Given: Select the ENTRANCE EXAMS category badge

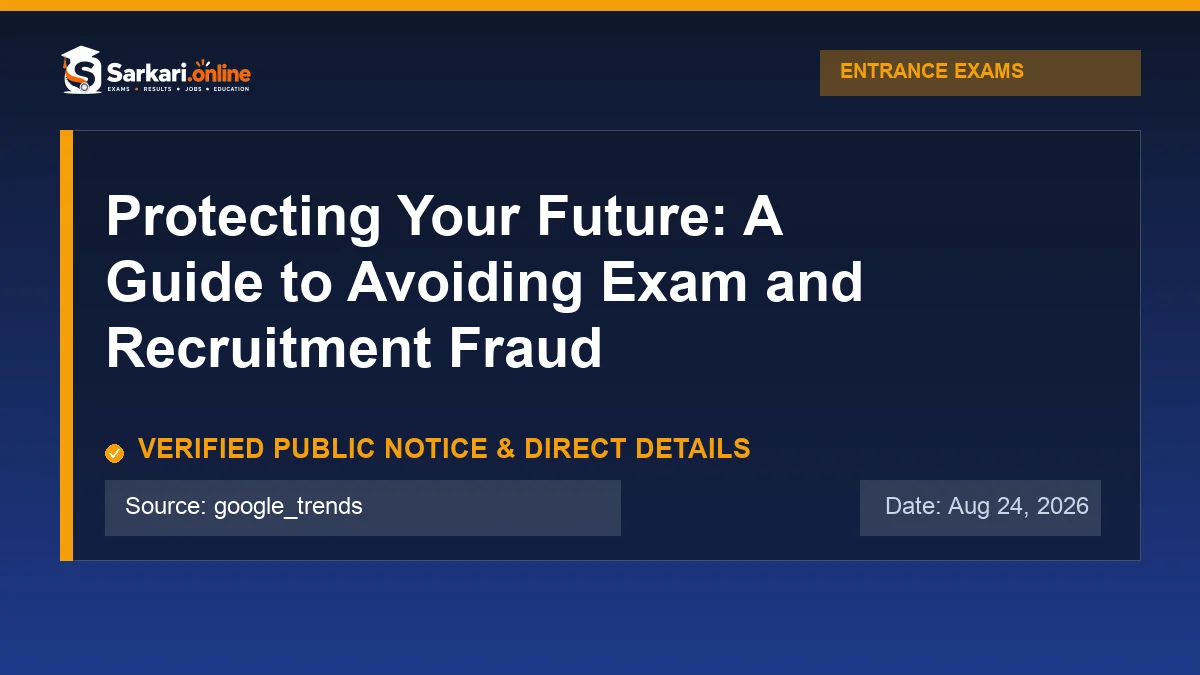Looking at the screenshot, I should (980, 73).
